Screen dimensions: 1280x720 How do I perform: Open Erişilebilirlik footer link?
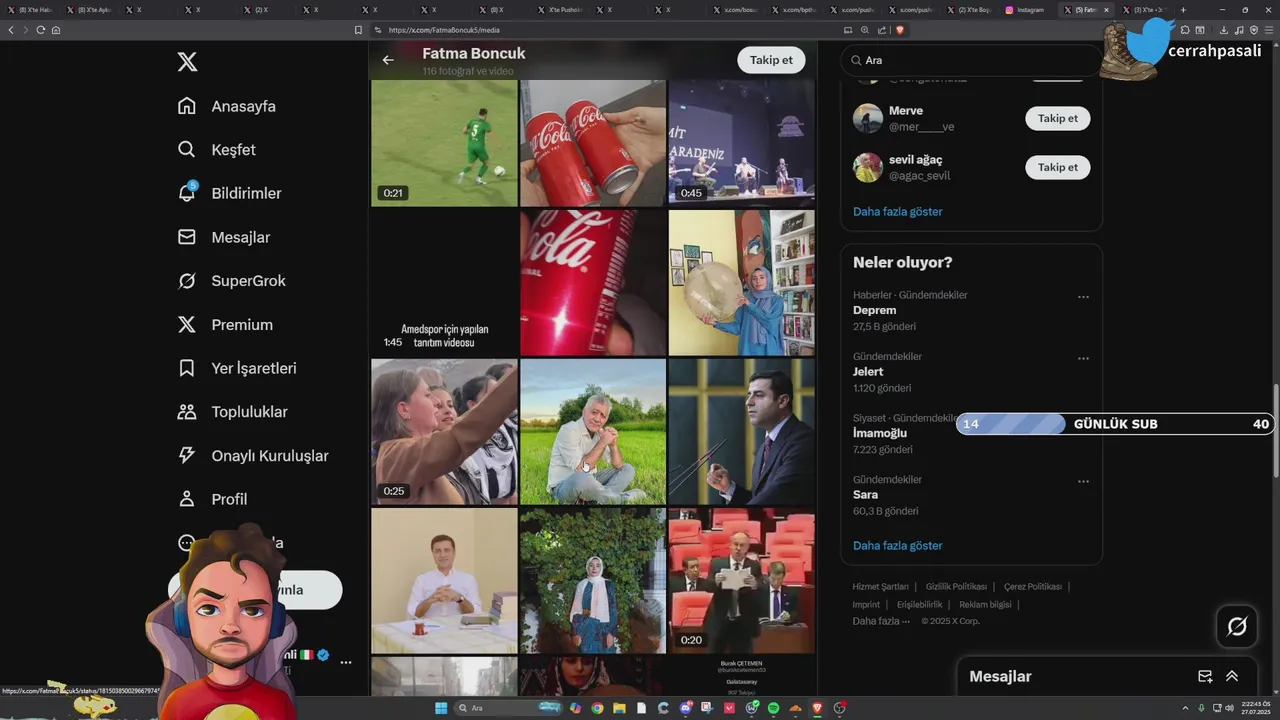coord(919,605)
